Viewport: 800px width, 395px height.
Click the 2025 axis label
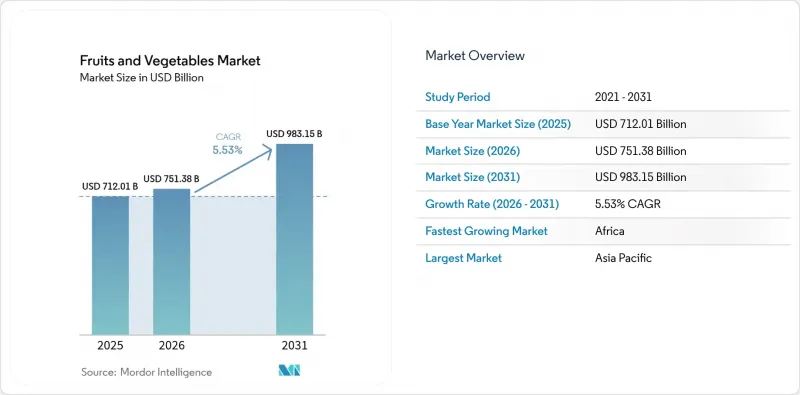(x=110, y=346)
